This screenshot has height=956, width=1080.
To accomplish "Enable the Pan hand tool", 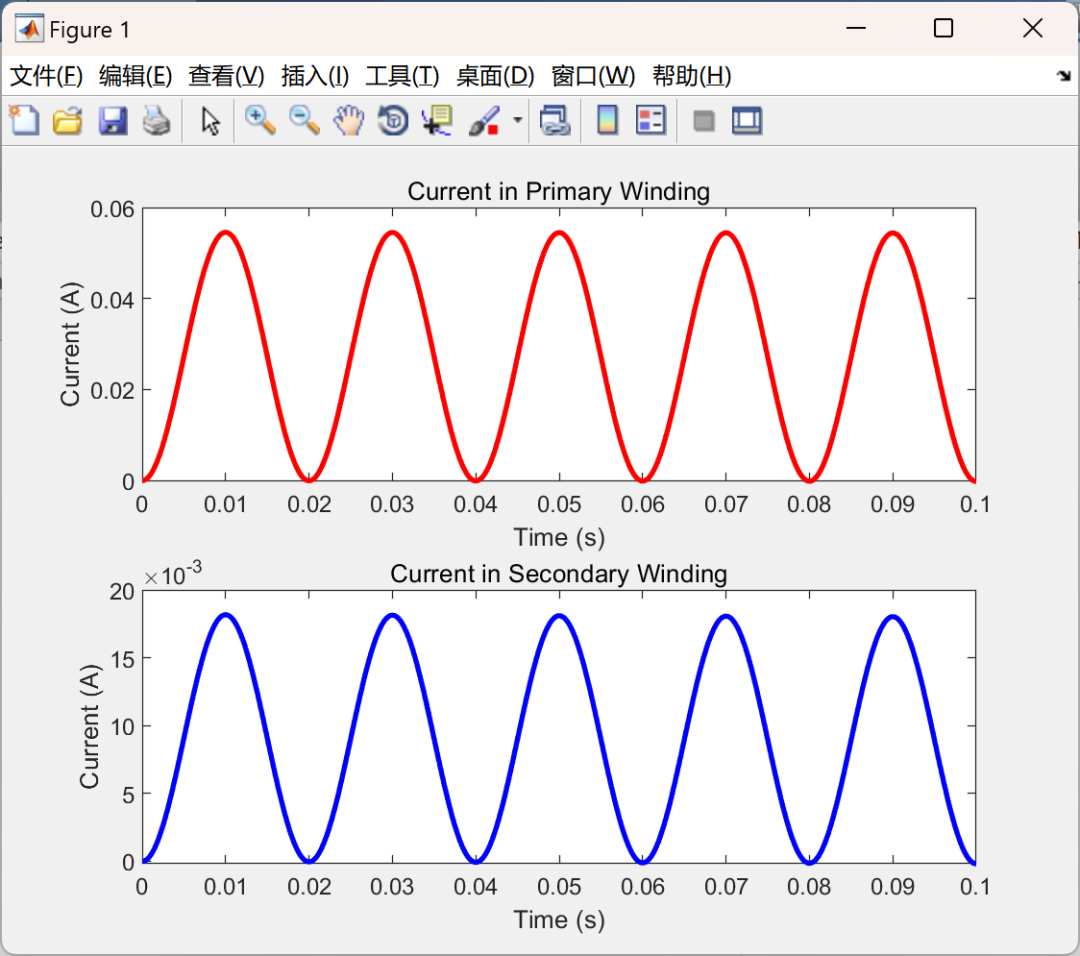I will pos(349,121).
